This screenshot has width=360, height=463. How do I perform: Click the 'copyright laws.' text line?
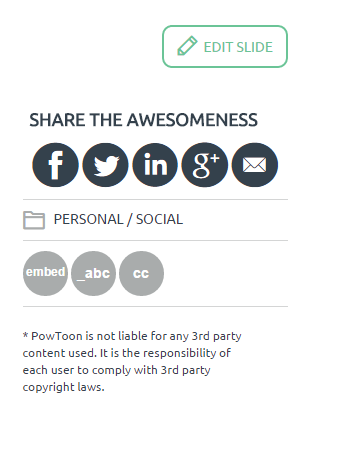(x=63, y=387)
